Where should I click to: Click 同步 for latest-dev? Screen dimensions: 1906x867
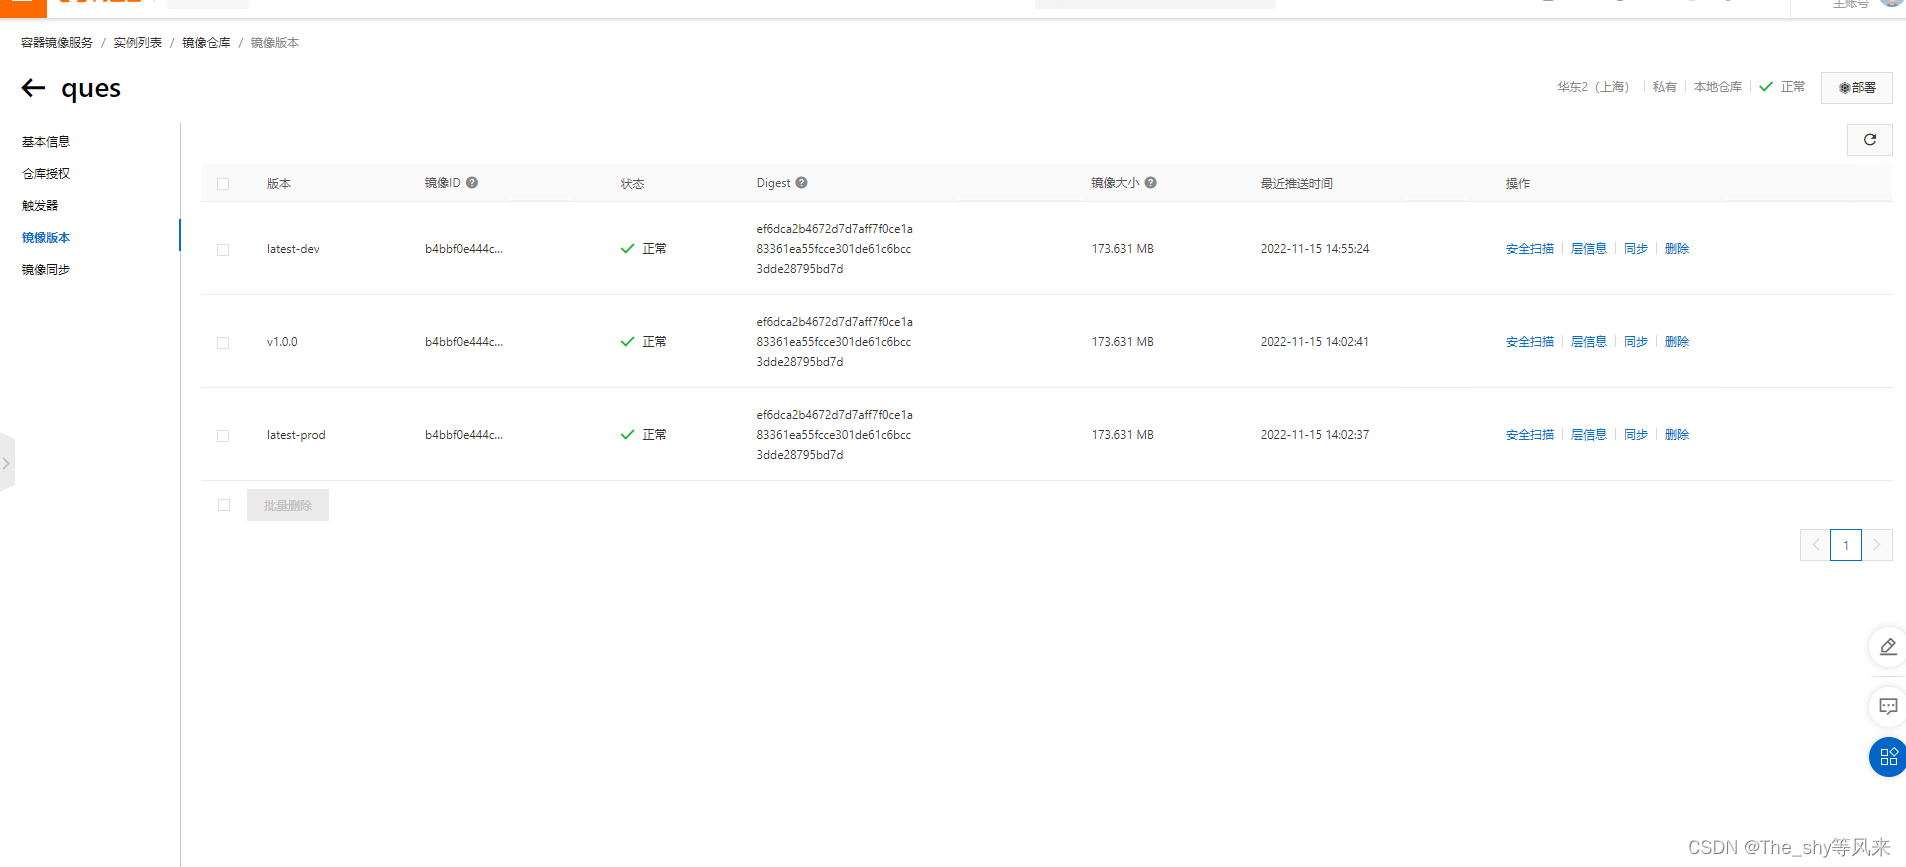pyautogui.click(x=1636, y=249)
